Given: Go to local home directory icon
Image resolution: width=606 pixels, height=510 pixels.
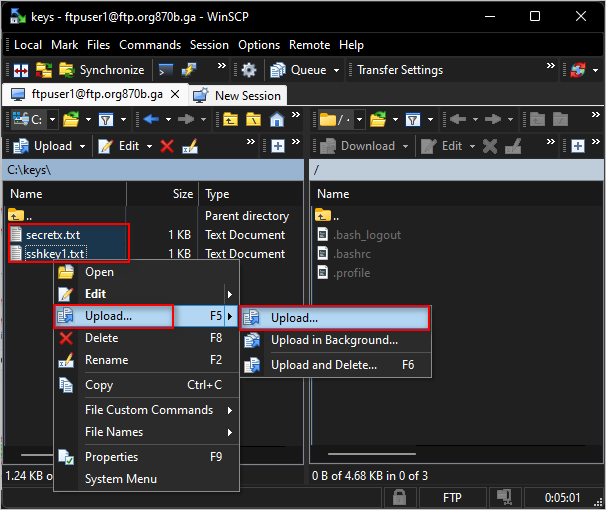Looking at the screenshot, I should coord(277,119).
